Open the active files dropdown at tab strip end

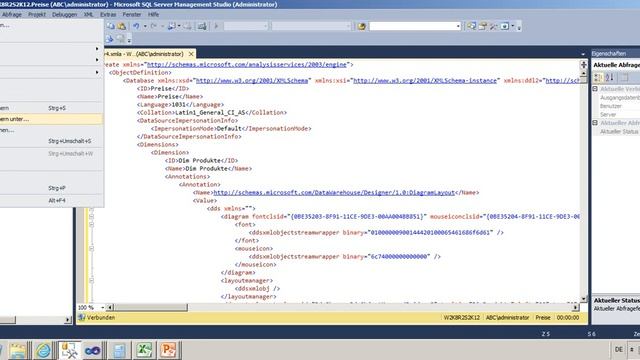tap(582, 54)
